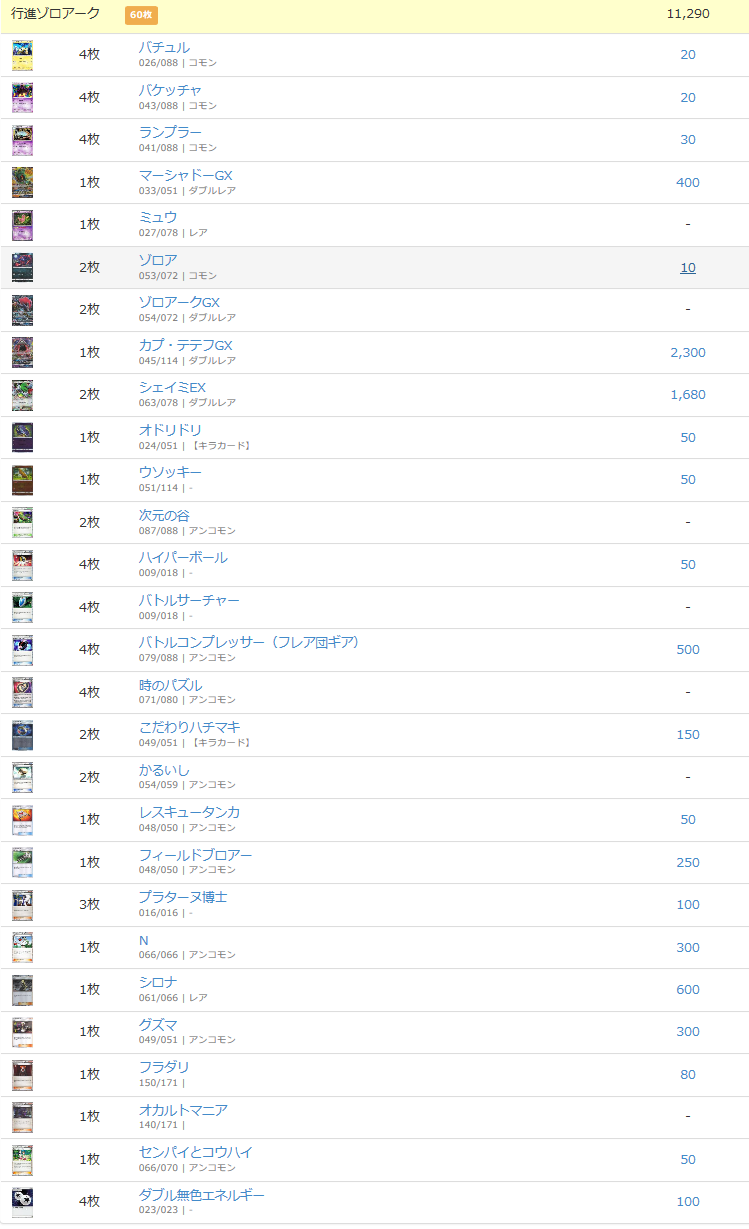The image size is (749, 1229).
Task: Click the フィールドブロアー card link
Action: (195, 855)
